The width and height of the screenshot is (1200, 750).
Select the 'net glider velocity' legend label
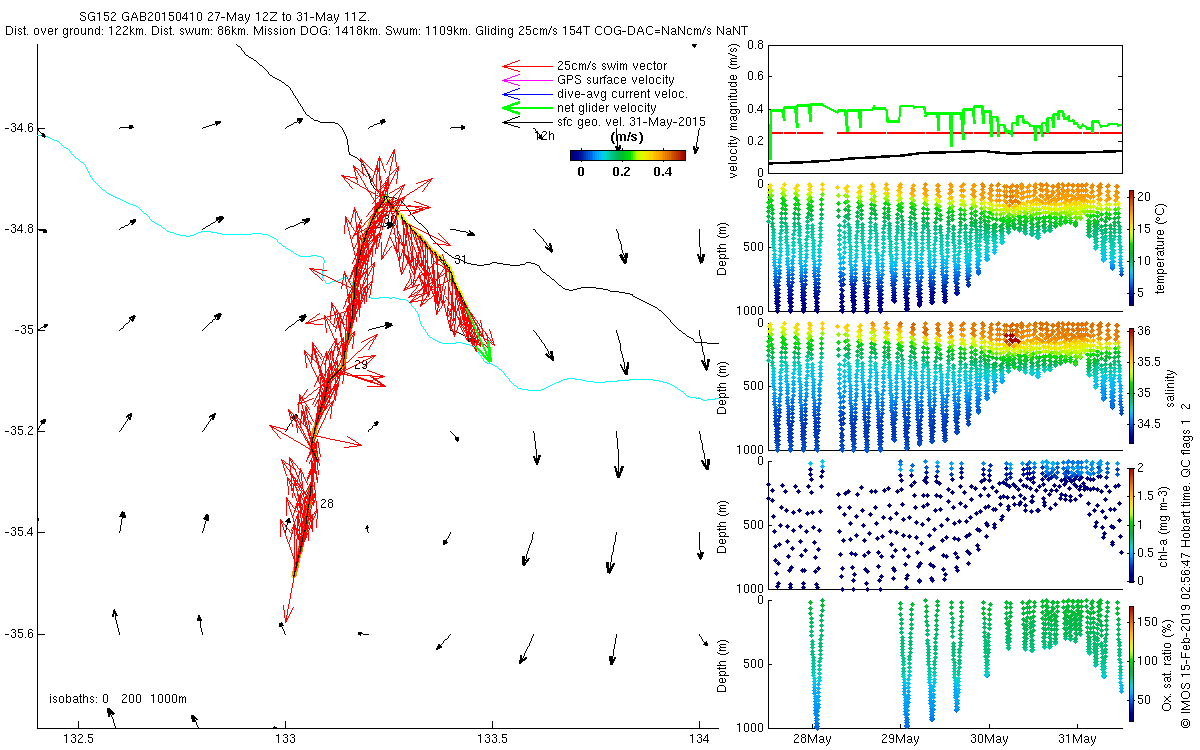(606, 108)
